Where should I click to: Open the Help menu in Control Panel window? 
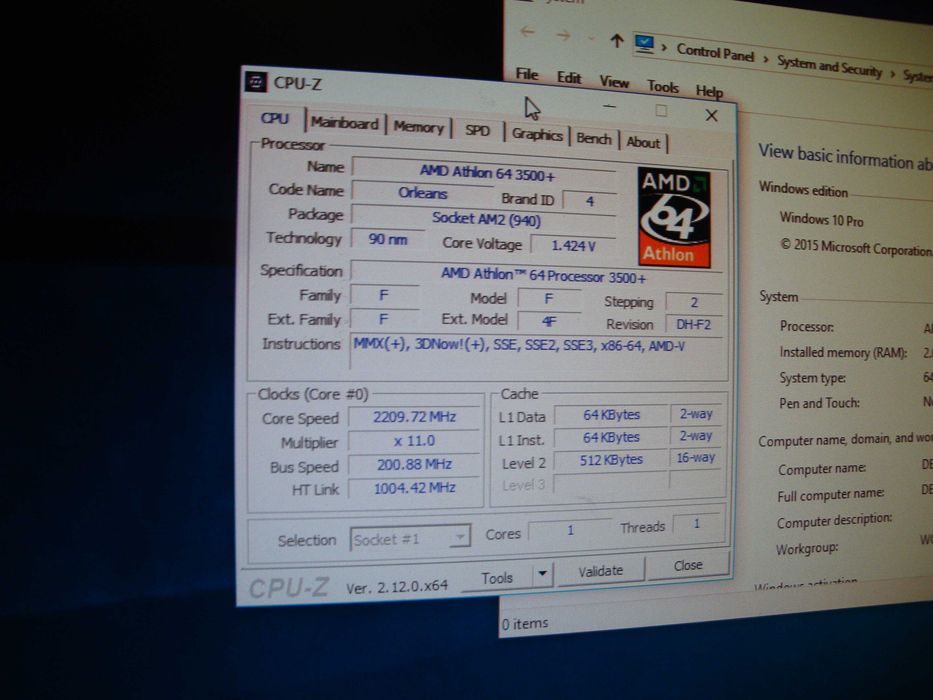click(x=709, y=91)
